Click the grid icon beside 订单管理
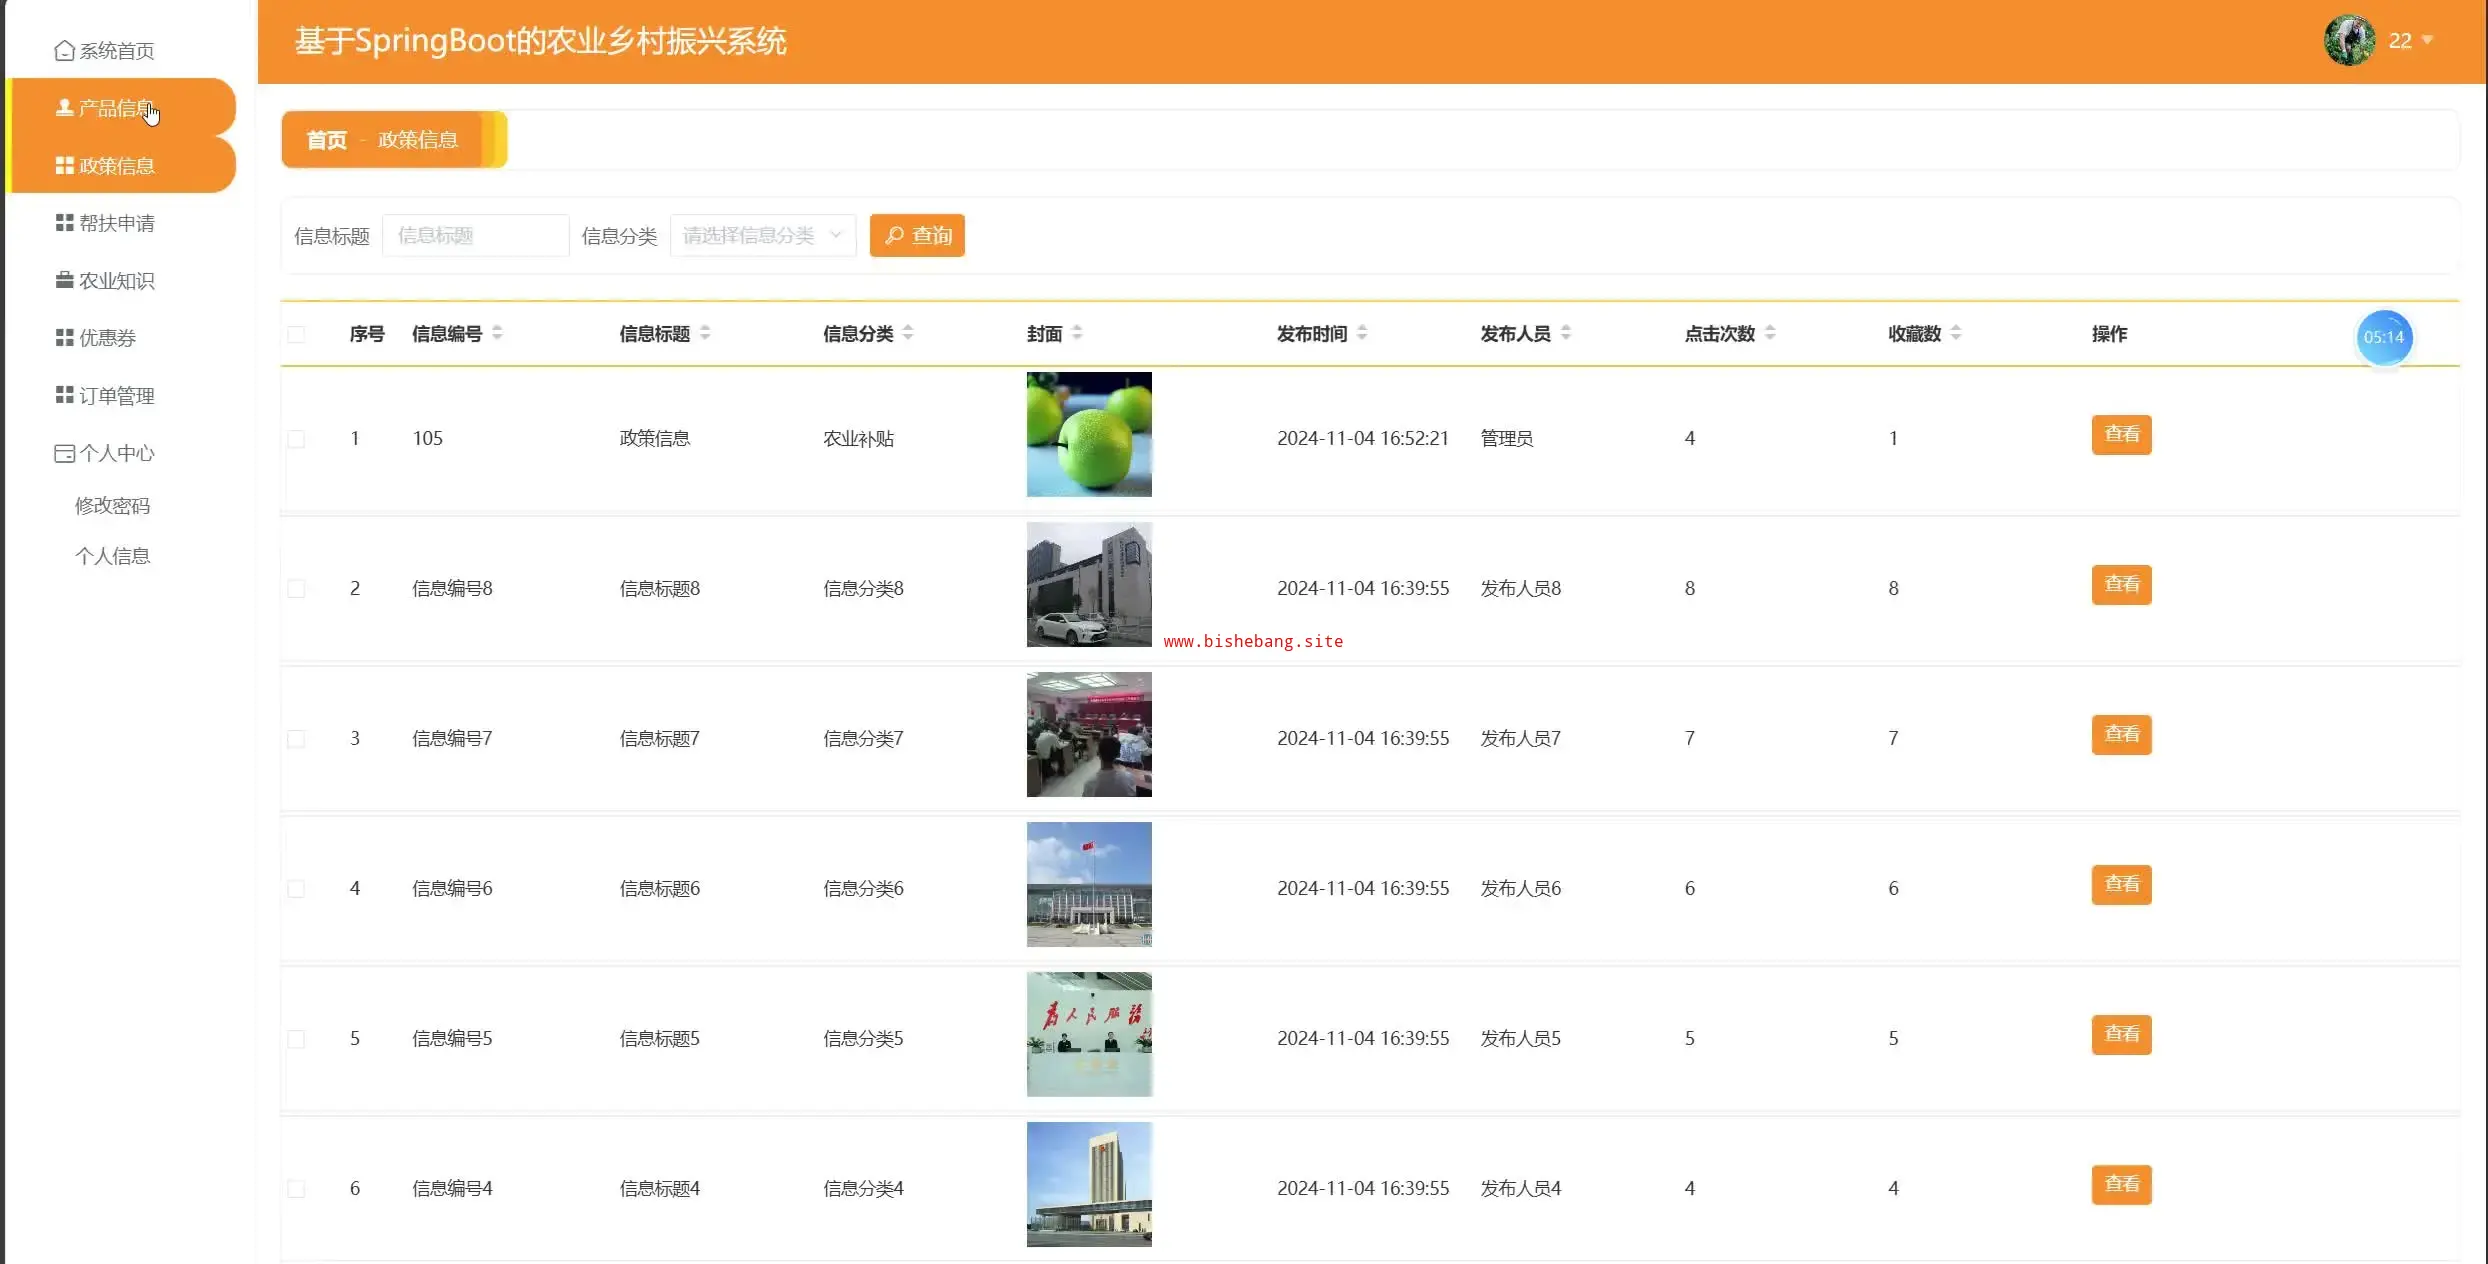Viewport: 2488px width, 1264px height. point(64,395)
